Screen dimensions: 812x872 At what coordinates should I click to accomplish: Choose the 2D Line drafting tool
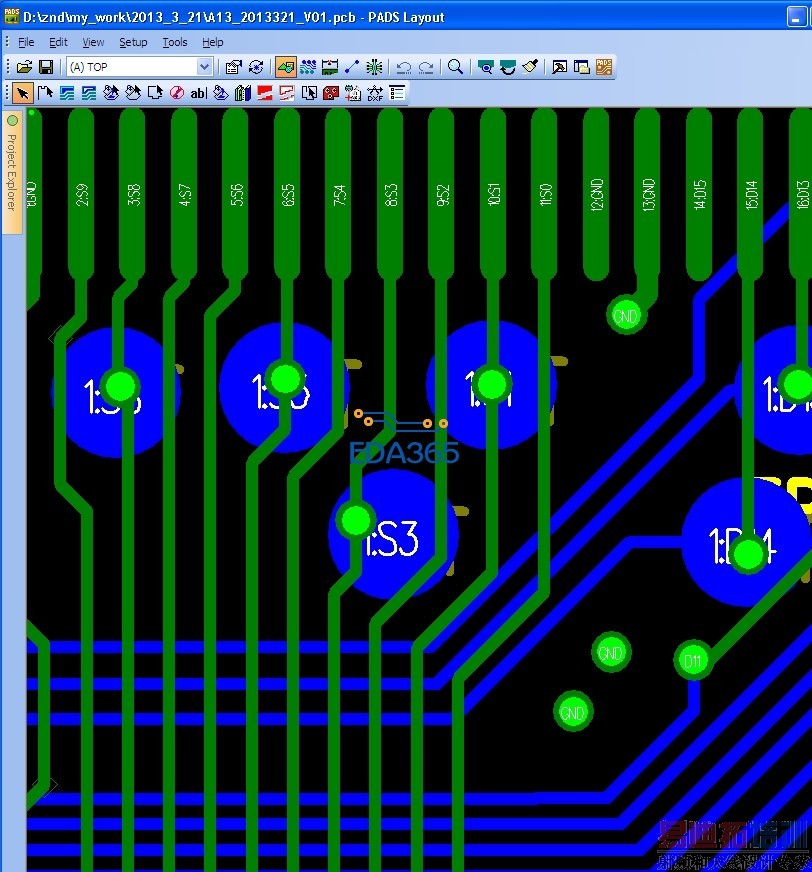coord(45,93)
